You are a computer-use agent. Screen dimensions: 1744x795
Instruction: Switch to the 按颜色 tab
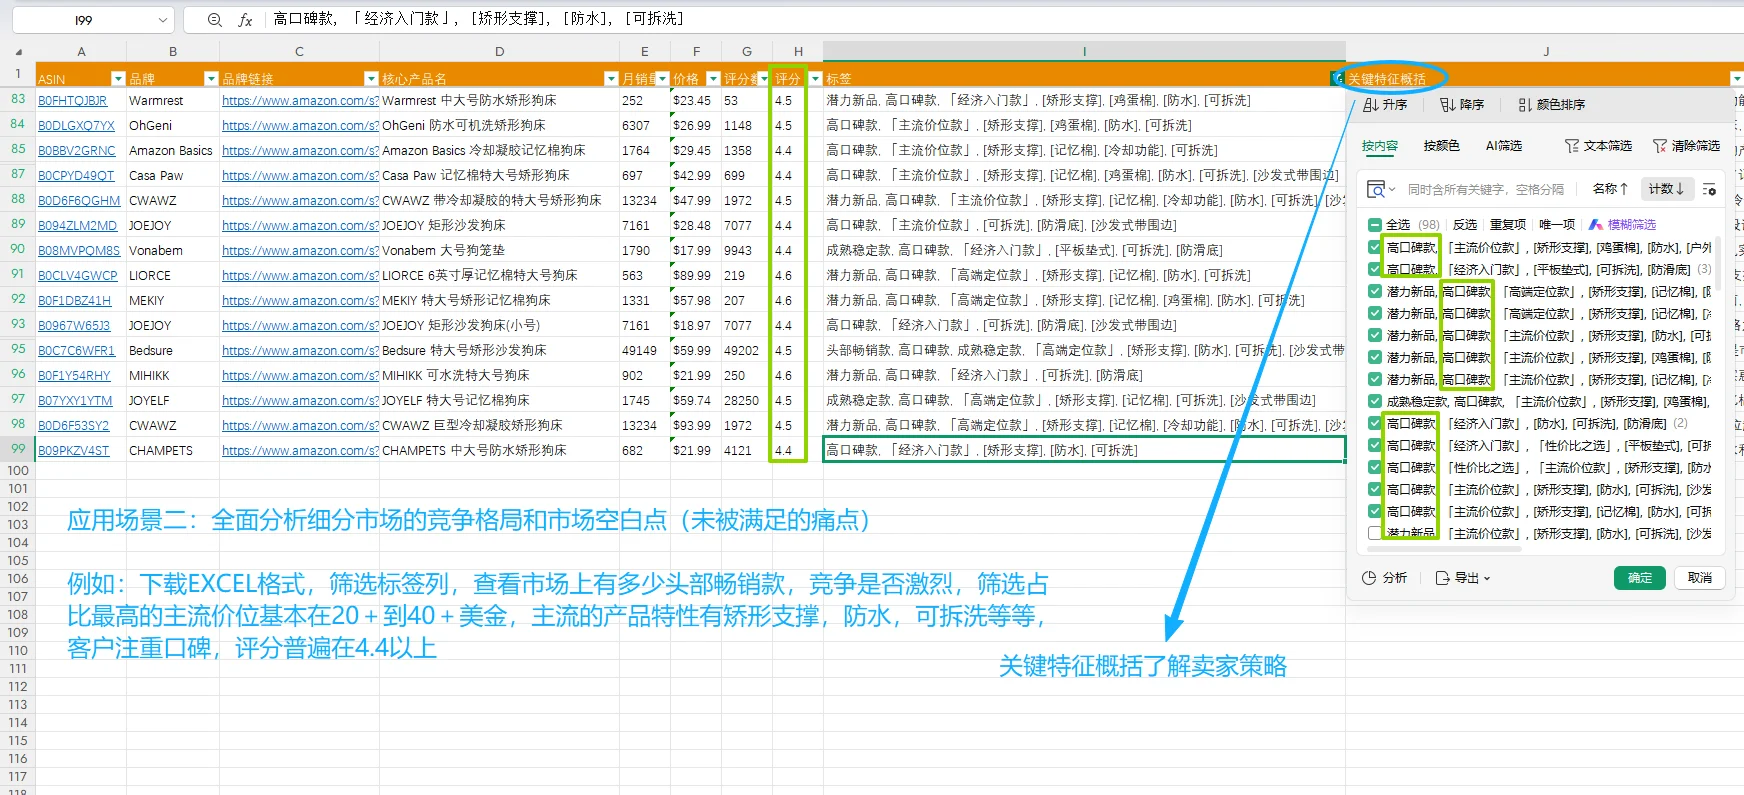(1441, 146)
